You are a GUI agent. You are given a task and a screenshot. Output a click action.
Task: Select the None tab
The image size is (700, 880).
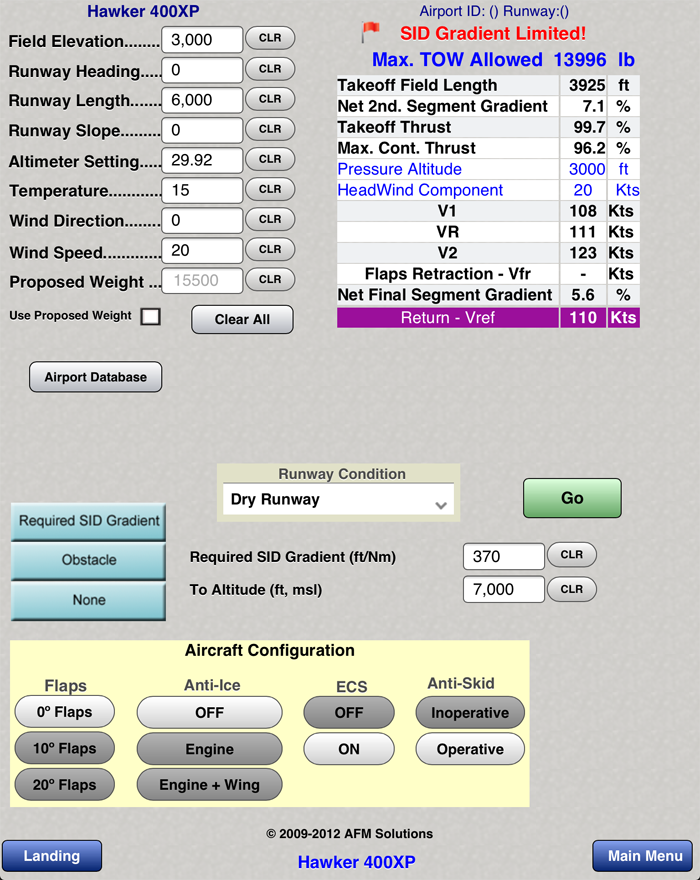(89, 601)
